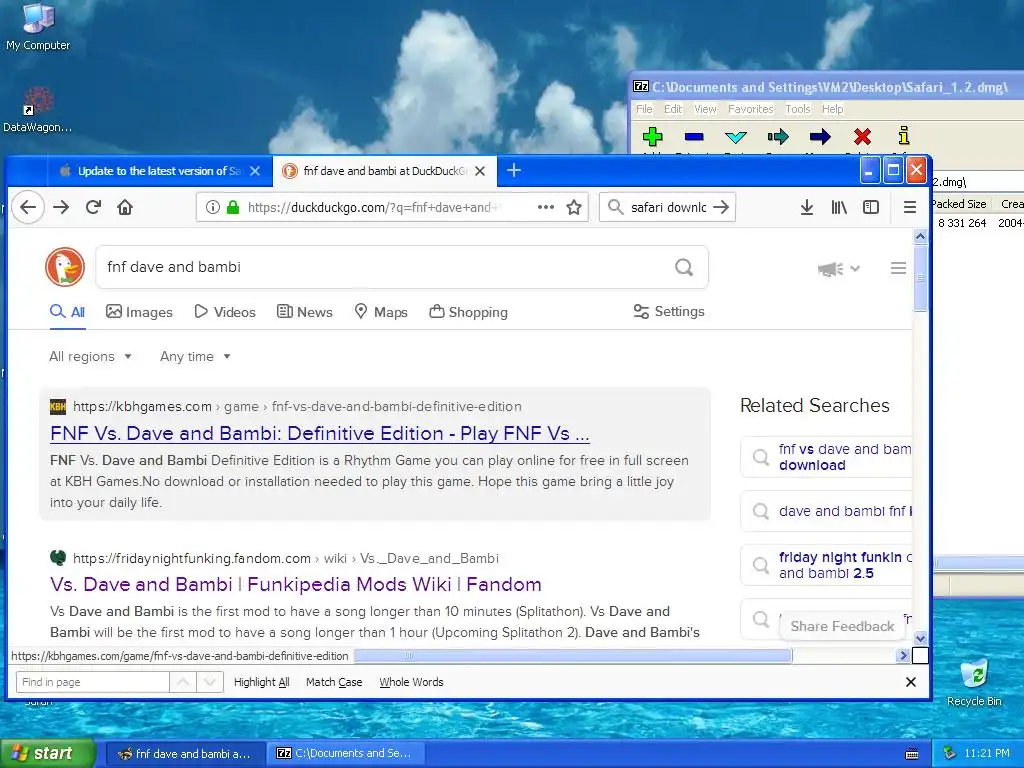Open the DuckDuckGo megaphone dropdown
This screenshot has height=768, width=1024.
pyautogui.click(x=839, y=268)
